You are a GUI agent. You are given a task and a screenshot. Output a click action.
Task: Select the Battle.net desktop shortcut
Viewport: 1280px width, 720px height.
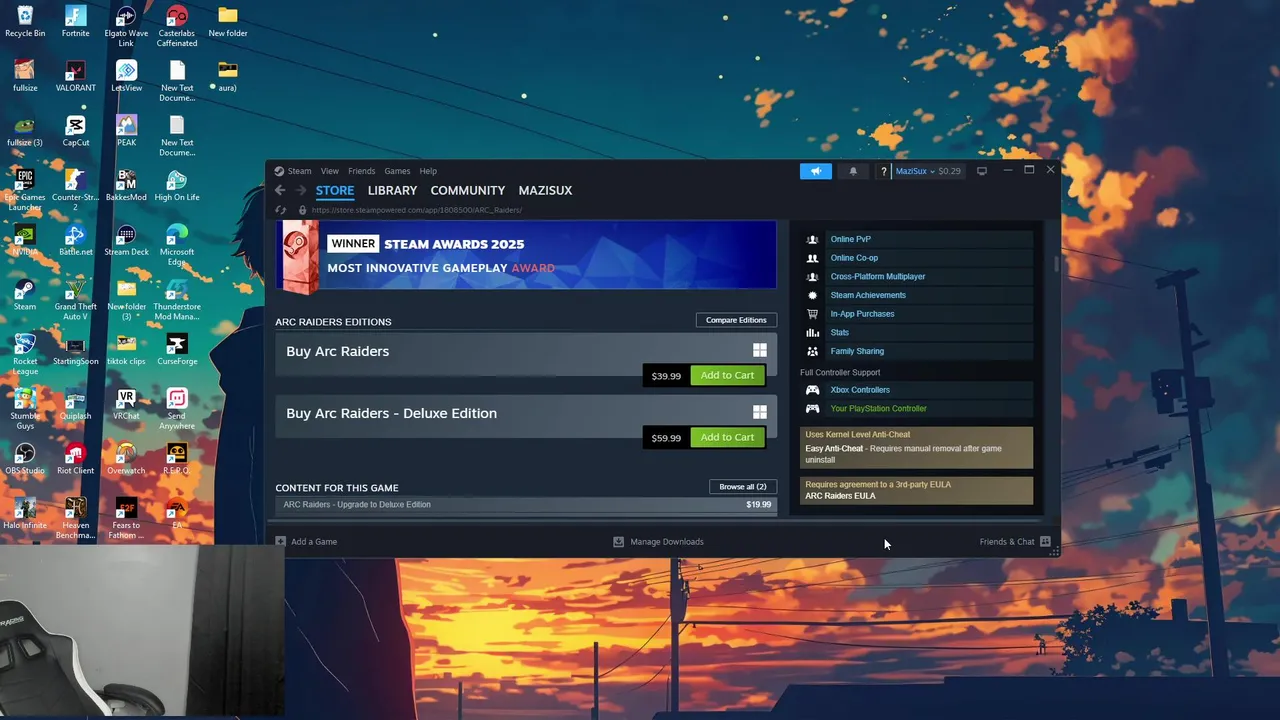[75, 240]
